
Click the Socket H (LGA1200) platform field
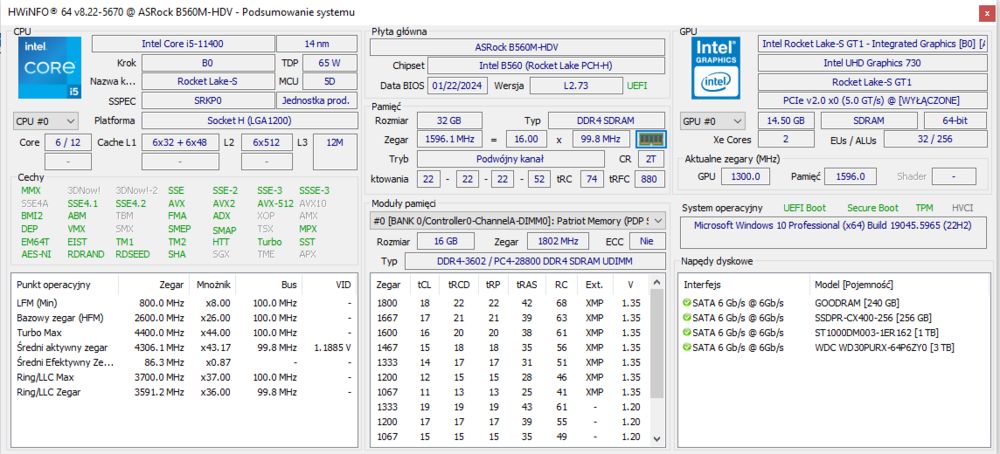249,121
